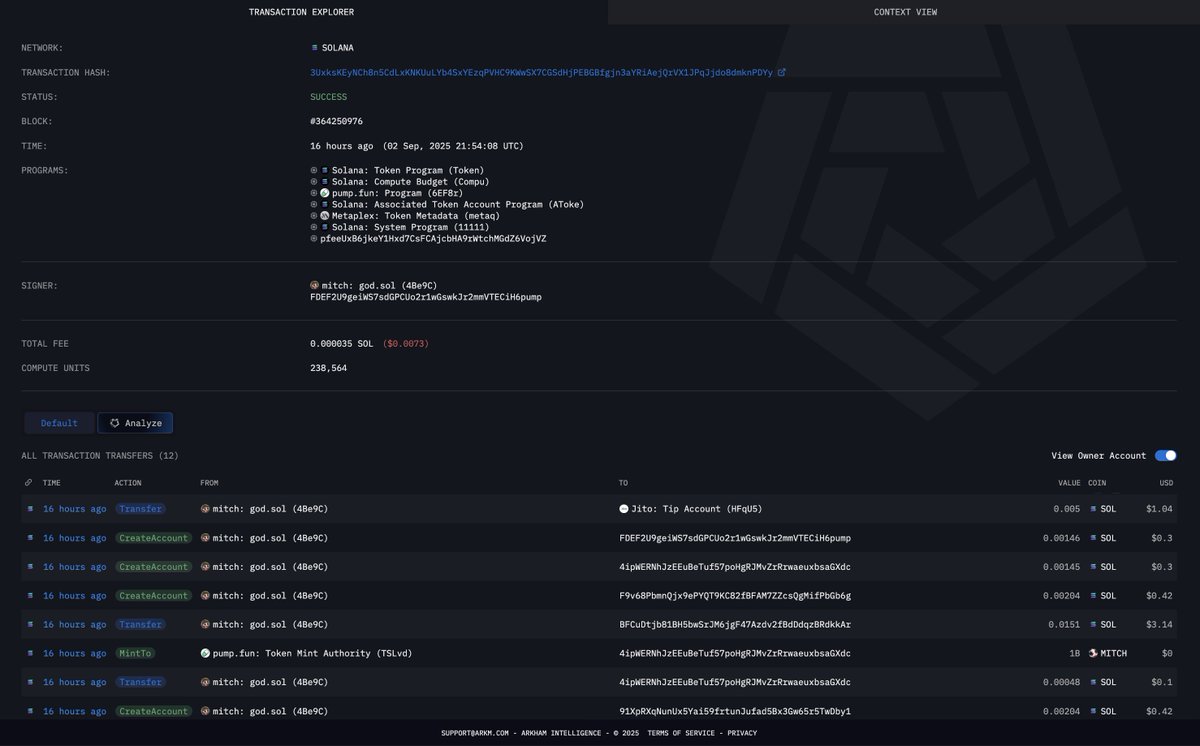The width and height of the screenshot is (1200, 746).
Task: Click the USD column header
Action: click(1166, 483)
